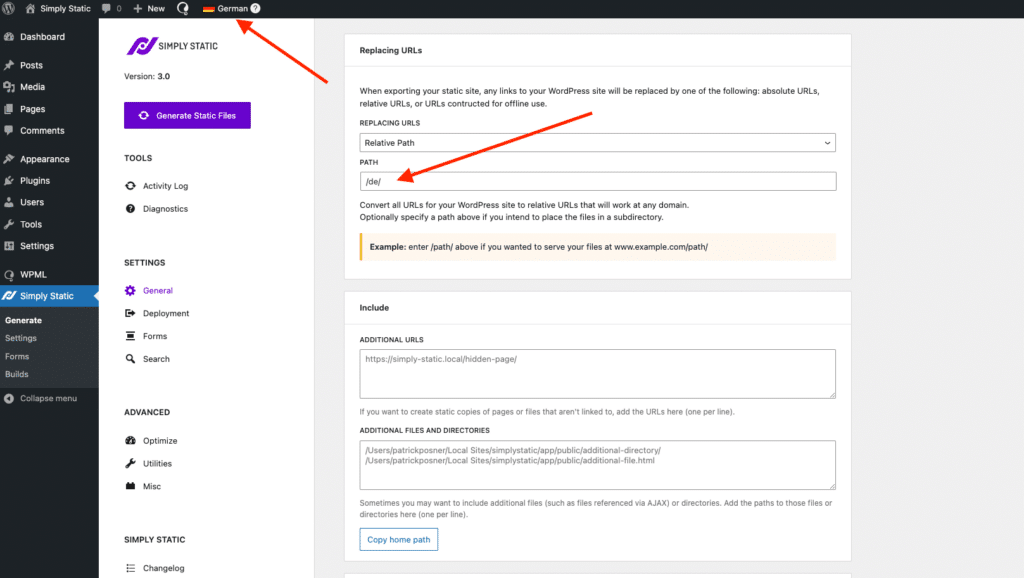1024x578 pixels.
Task: Click the Generate Static Files button
Action: [187, 116]
